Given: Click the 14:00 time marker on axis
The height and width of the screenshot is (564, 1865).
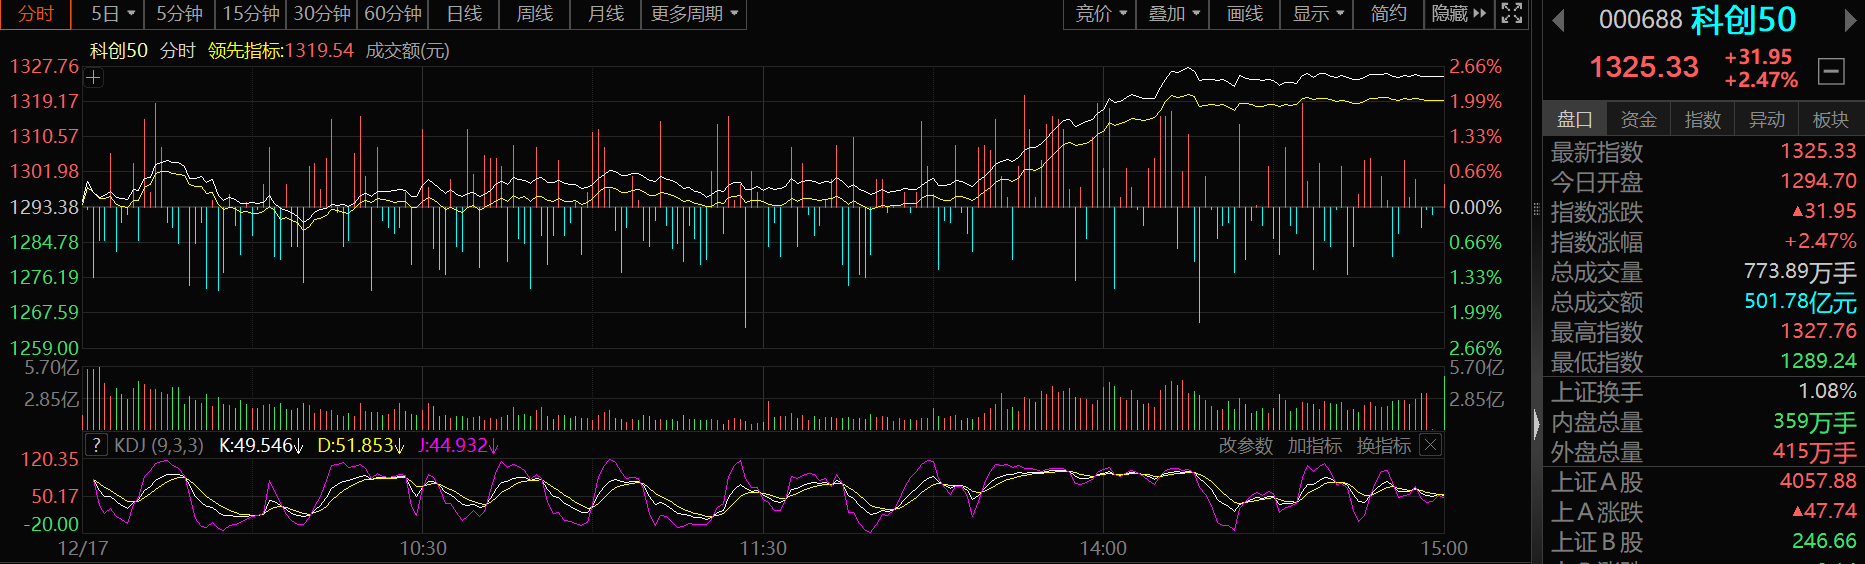Looking at the screenshot, I should click(1102, 548).
